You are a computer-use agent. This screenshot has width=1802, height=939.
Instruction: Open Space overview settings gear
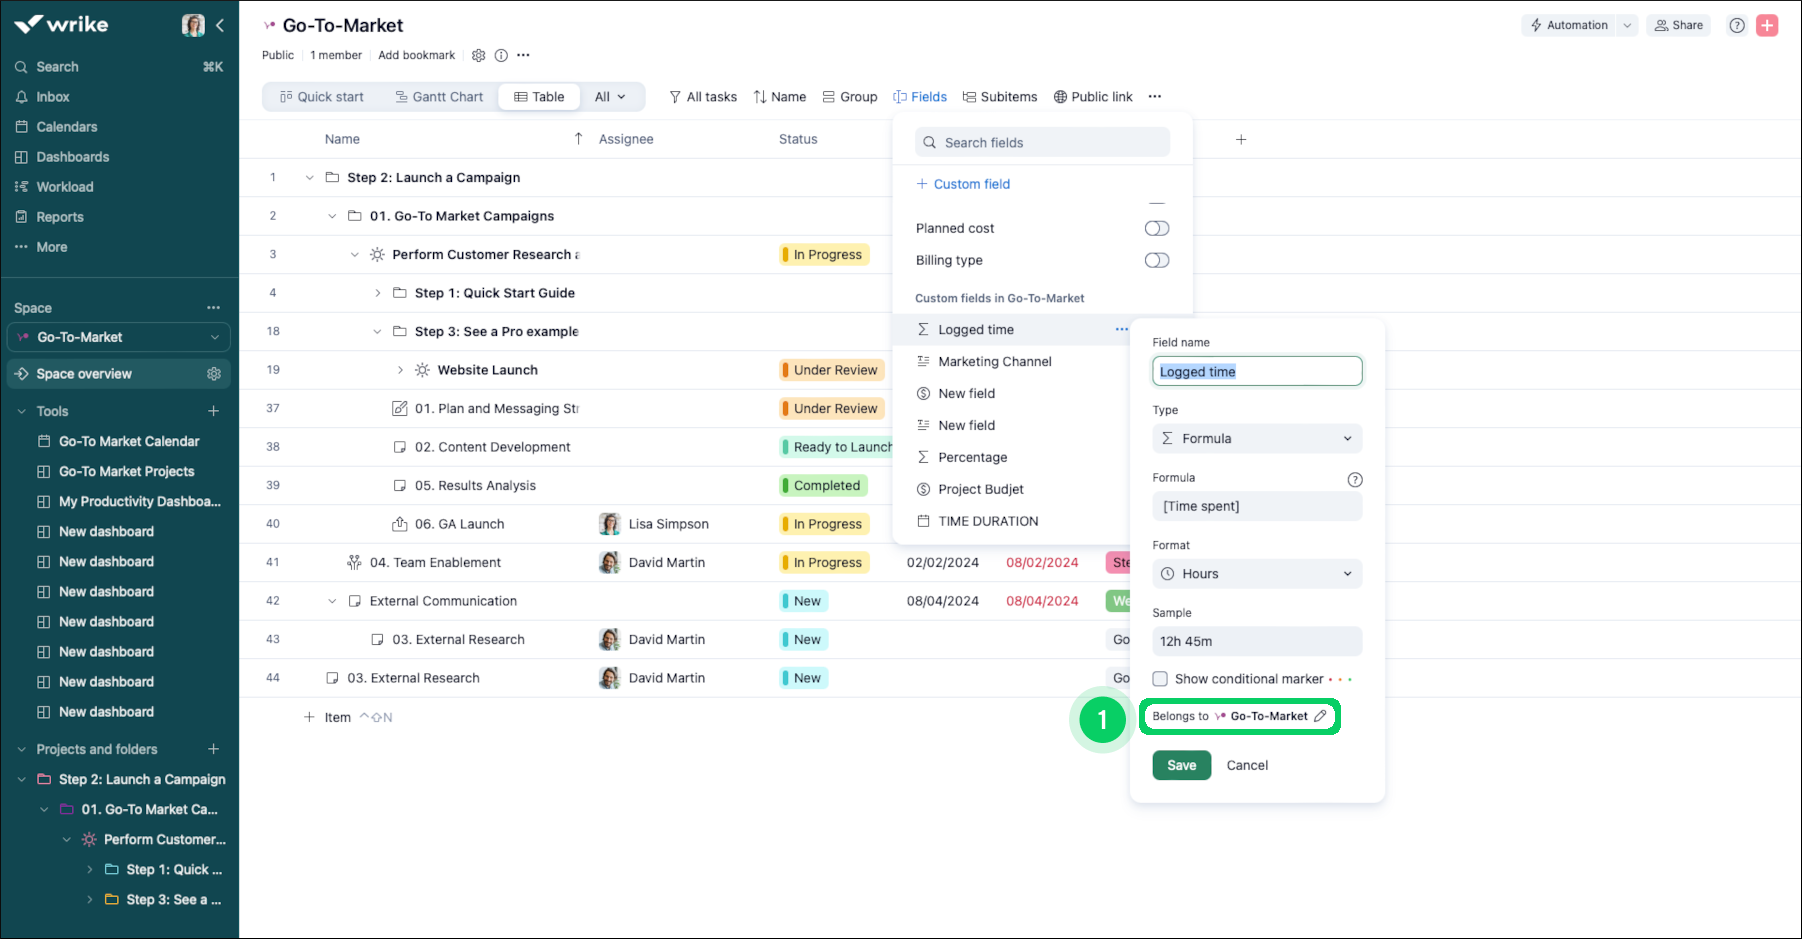click(x=213, y=374)
